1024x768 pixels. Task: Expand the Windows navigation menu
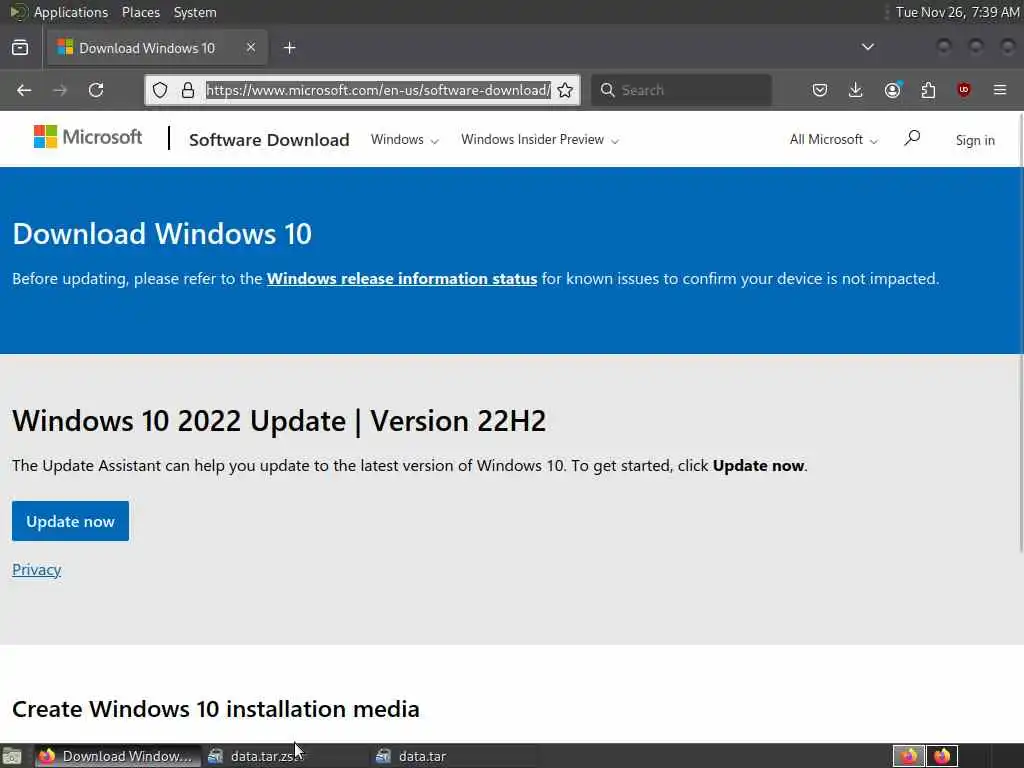click(404, 140)
